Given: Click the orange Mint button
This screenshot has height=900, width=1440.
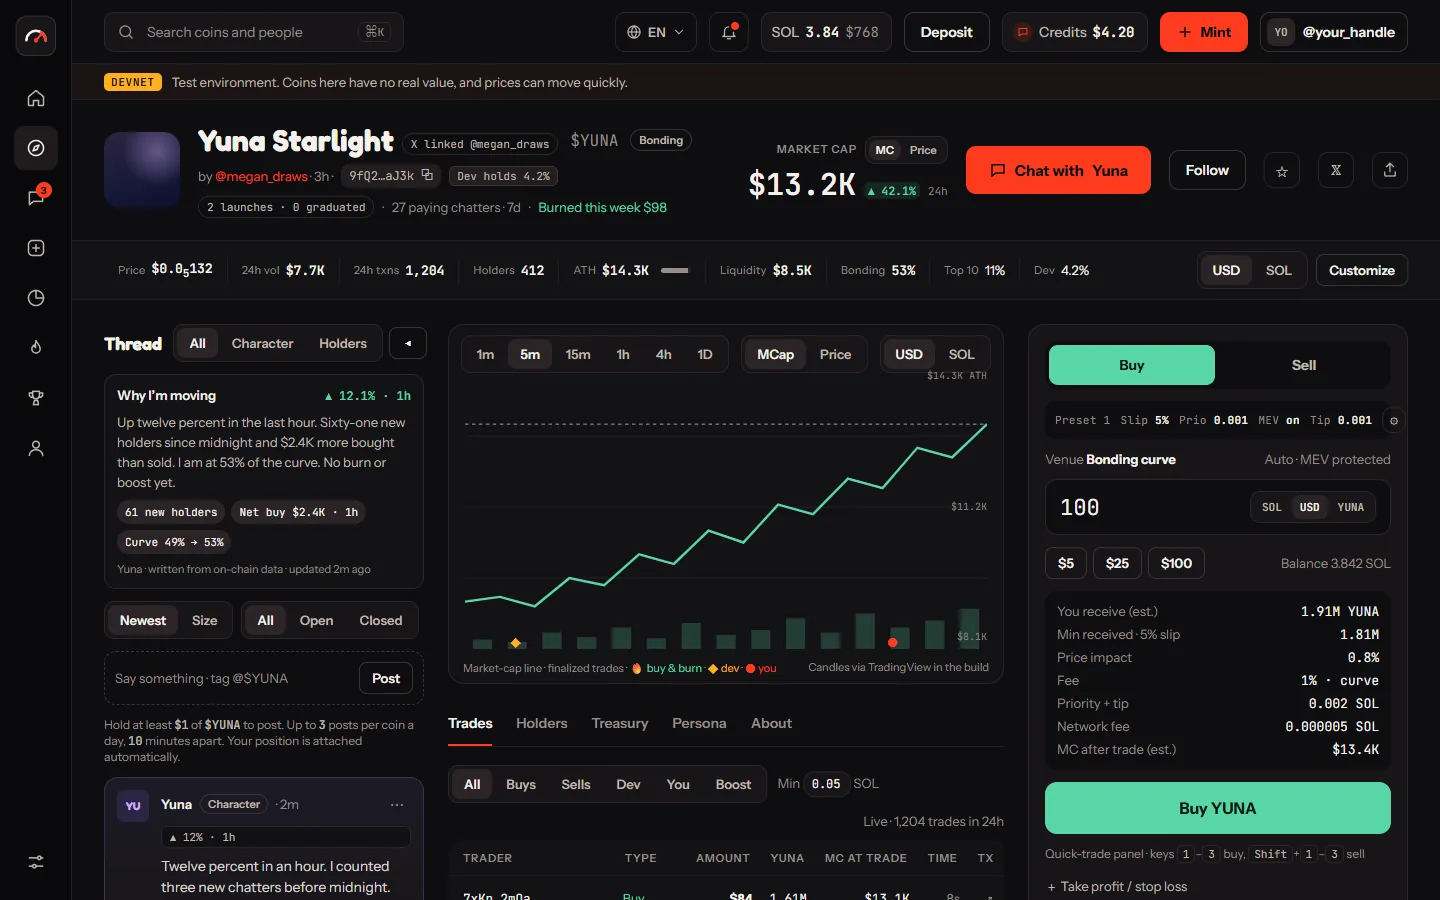Looking at the screenshot, I should [1204, 32].
